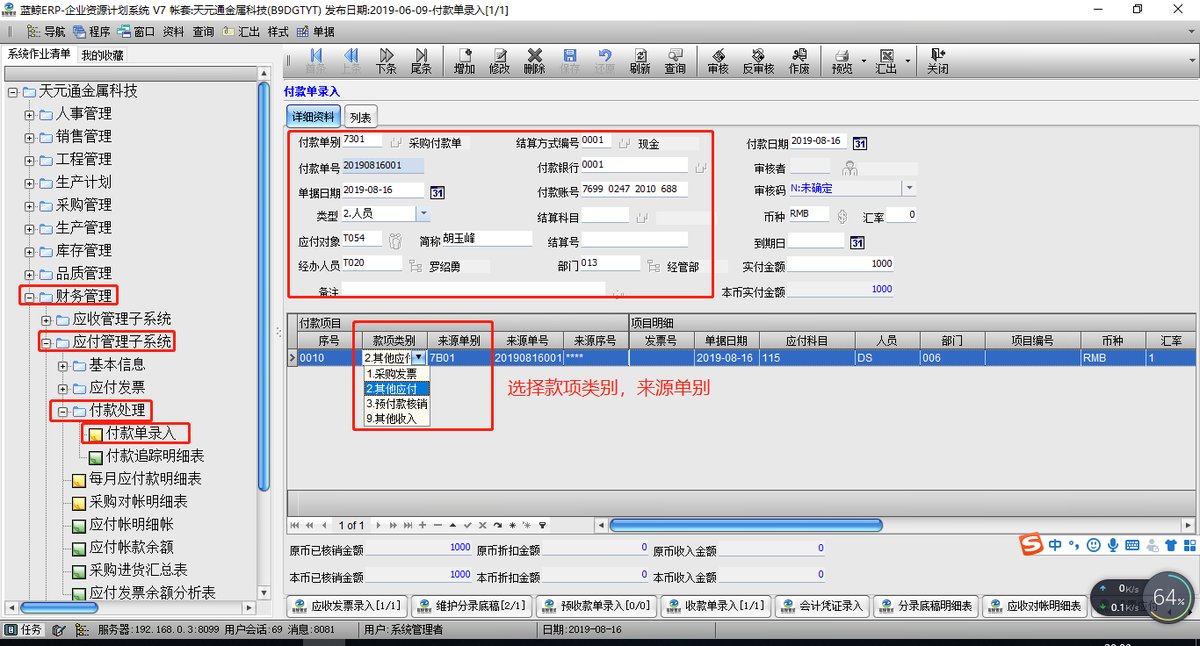Jump to last record (尾条)

[421, 61]
